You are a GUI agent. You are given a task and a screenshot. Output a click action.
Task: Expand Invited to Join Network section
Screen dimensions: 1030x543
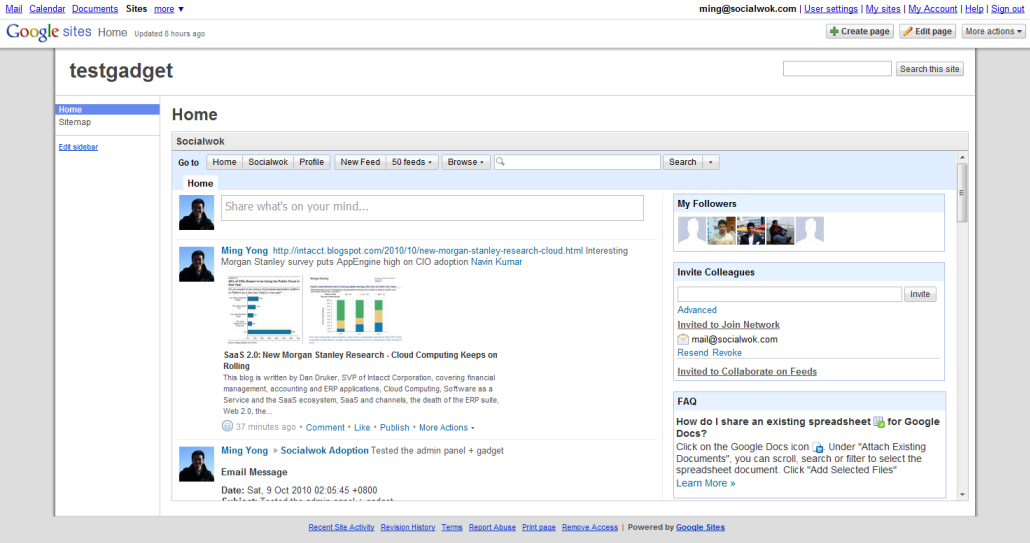(728, 324)
